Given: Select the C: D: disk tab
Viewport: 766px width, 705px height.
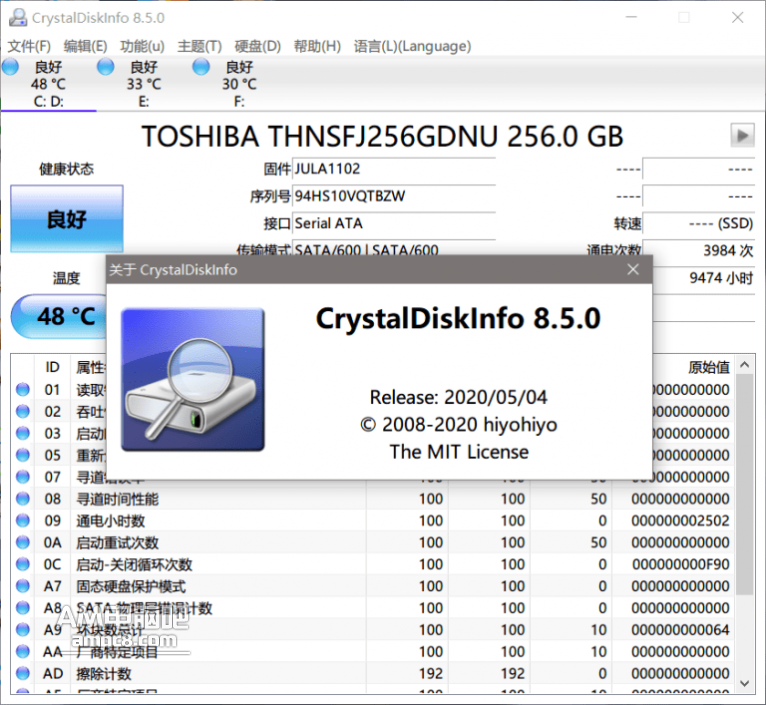Looking at the screenshot, I should [x=48, y=84].
